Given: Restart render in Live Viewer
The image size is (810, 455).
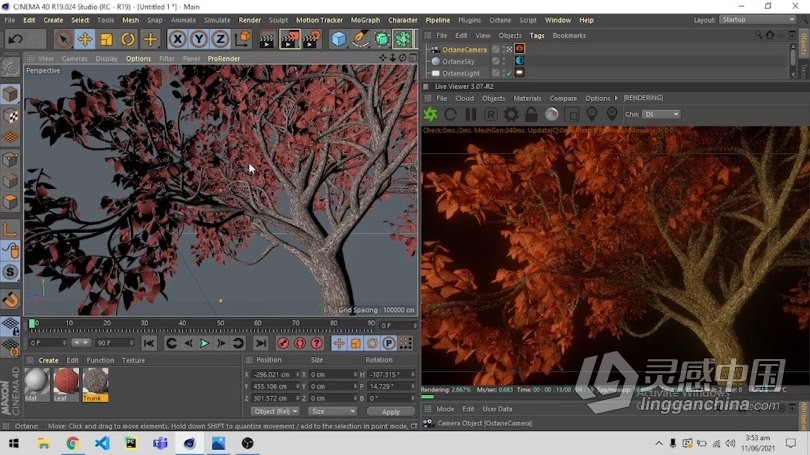Looking at the screenshot, I should [450, 114].
